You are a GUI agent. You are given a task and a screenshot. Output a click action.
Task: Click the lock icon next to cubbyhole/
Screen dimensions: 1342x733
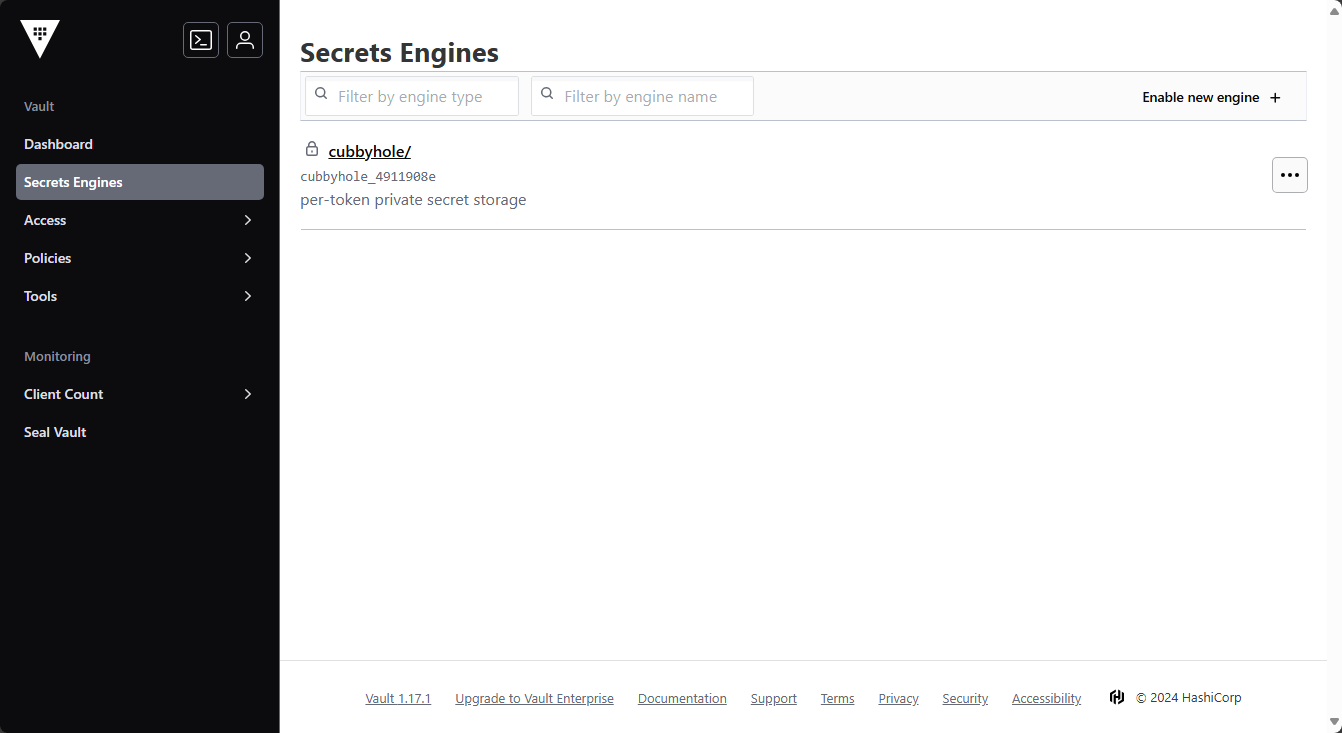[312, 149]
